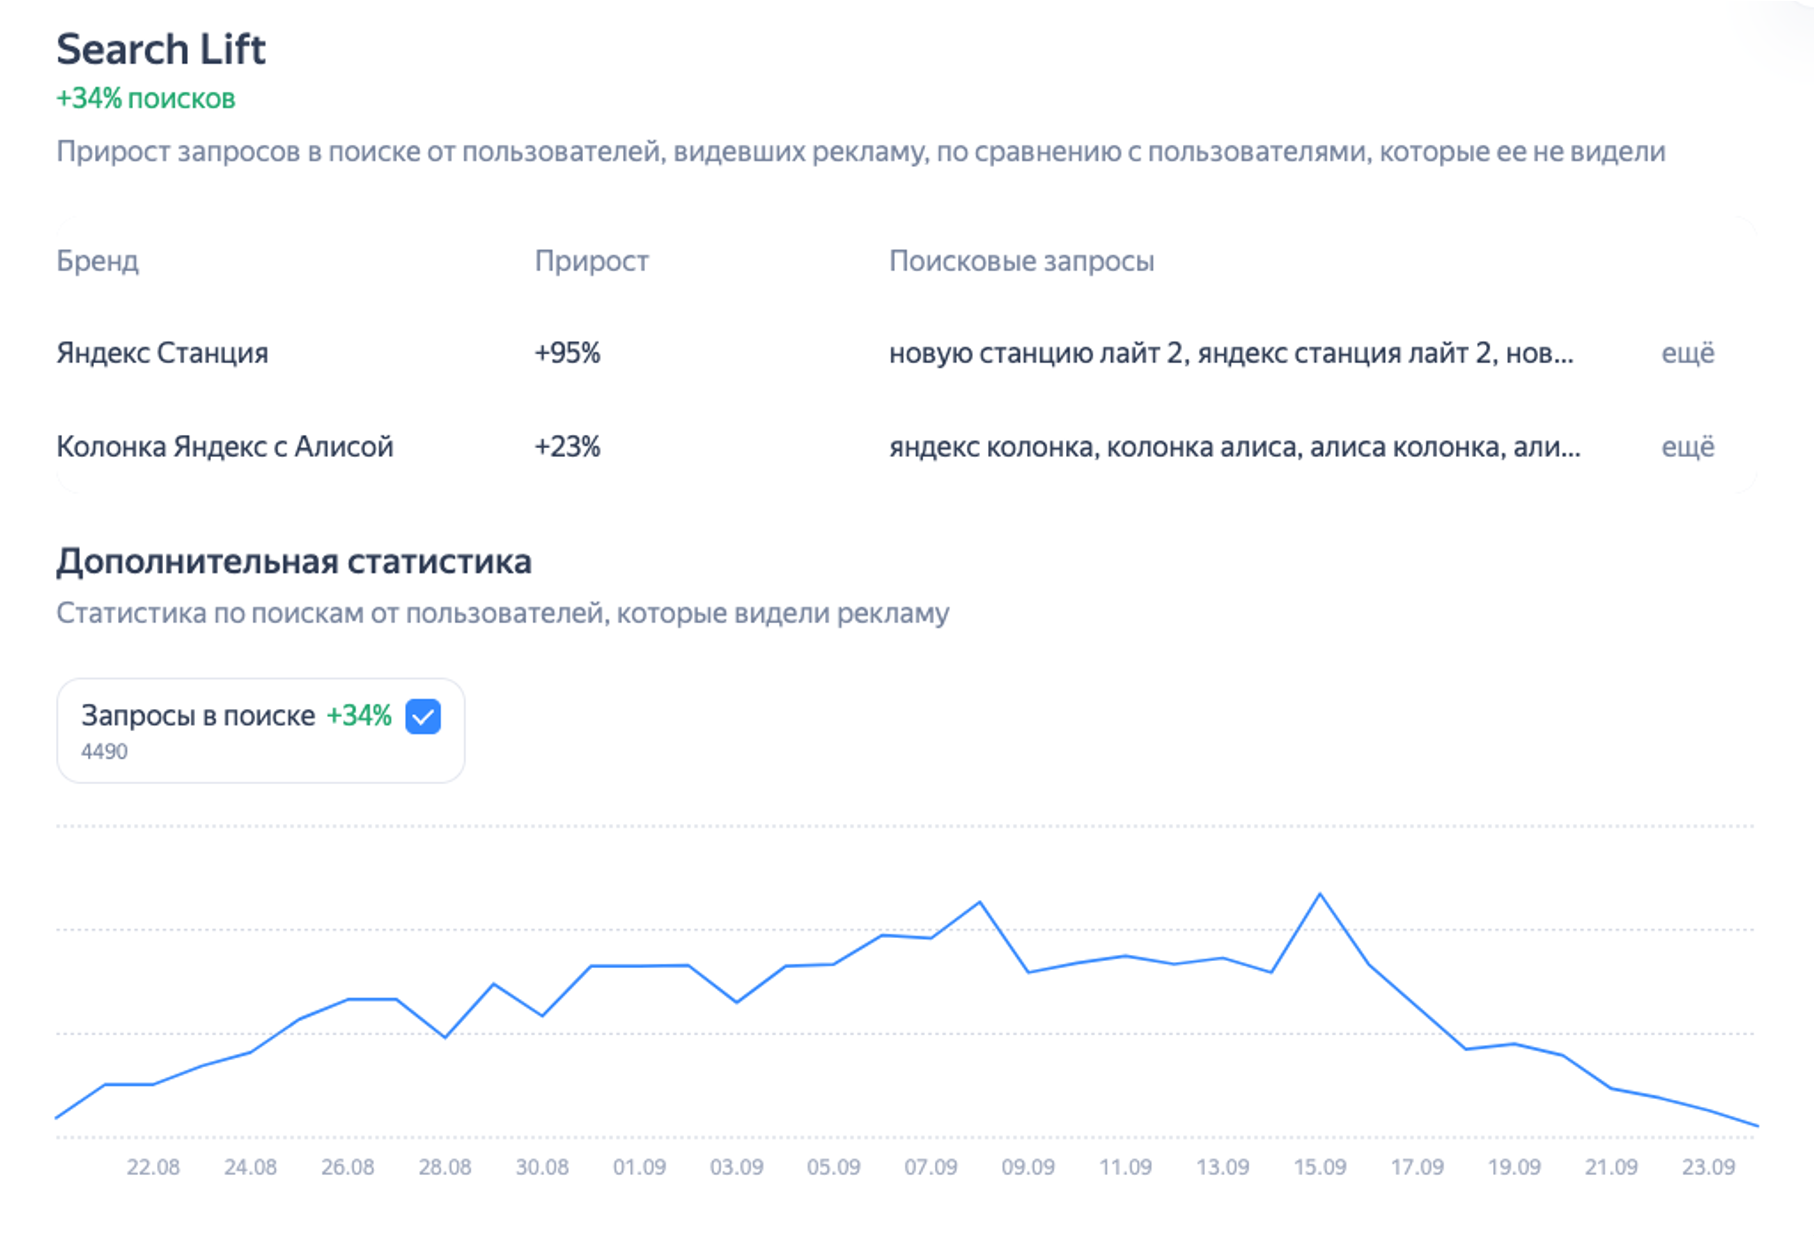Click the 22.08 axis label on the chart

click(152, 1166)
